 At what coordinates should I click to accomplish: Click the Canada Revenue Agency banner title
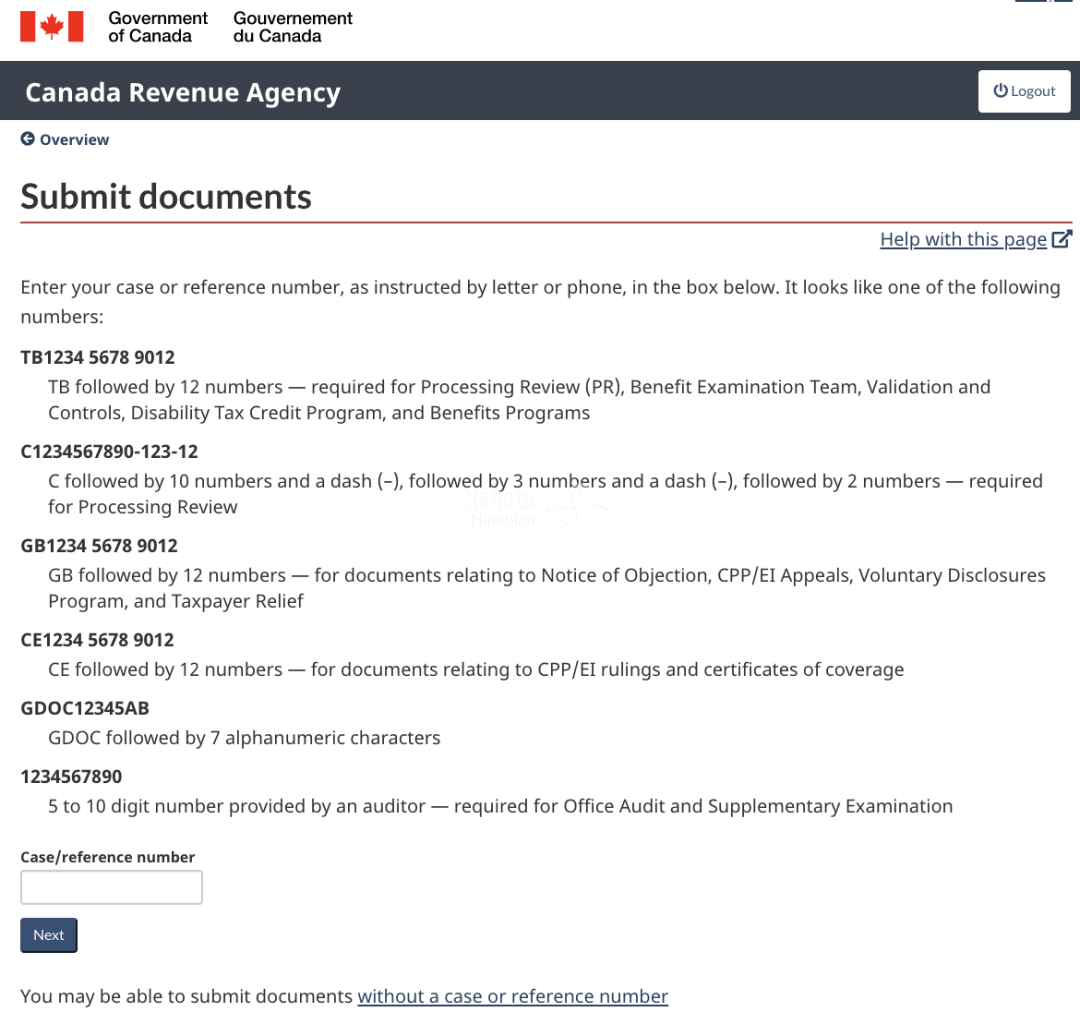(x=183, y=92)
